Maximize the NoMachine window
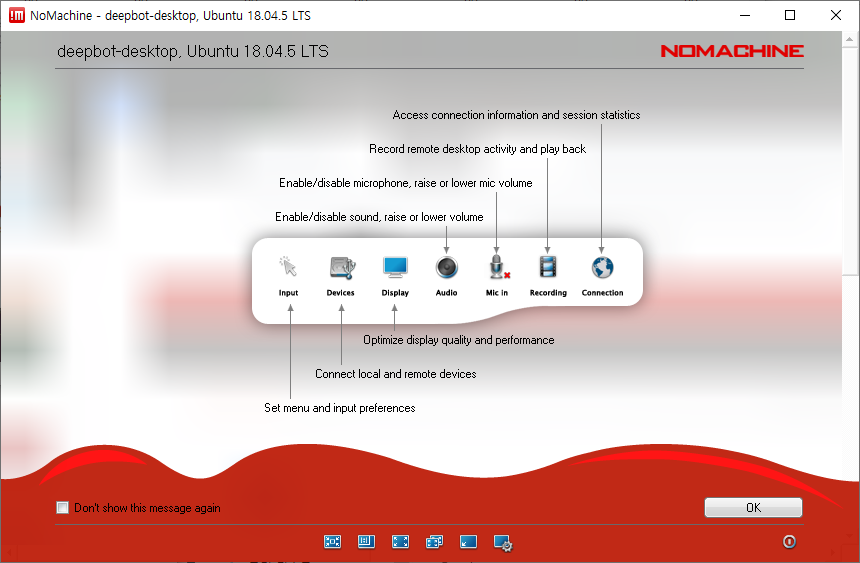The width and height of the screenshot is (860, 563). point(790,15)
